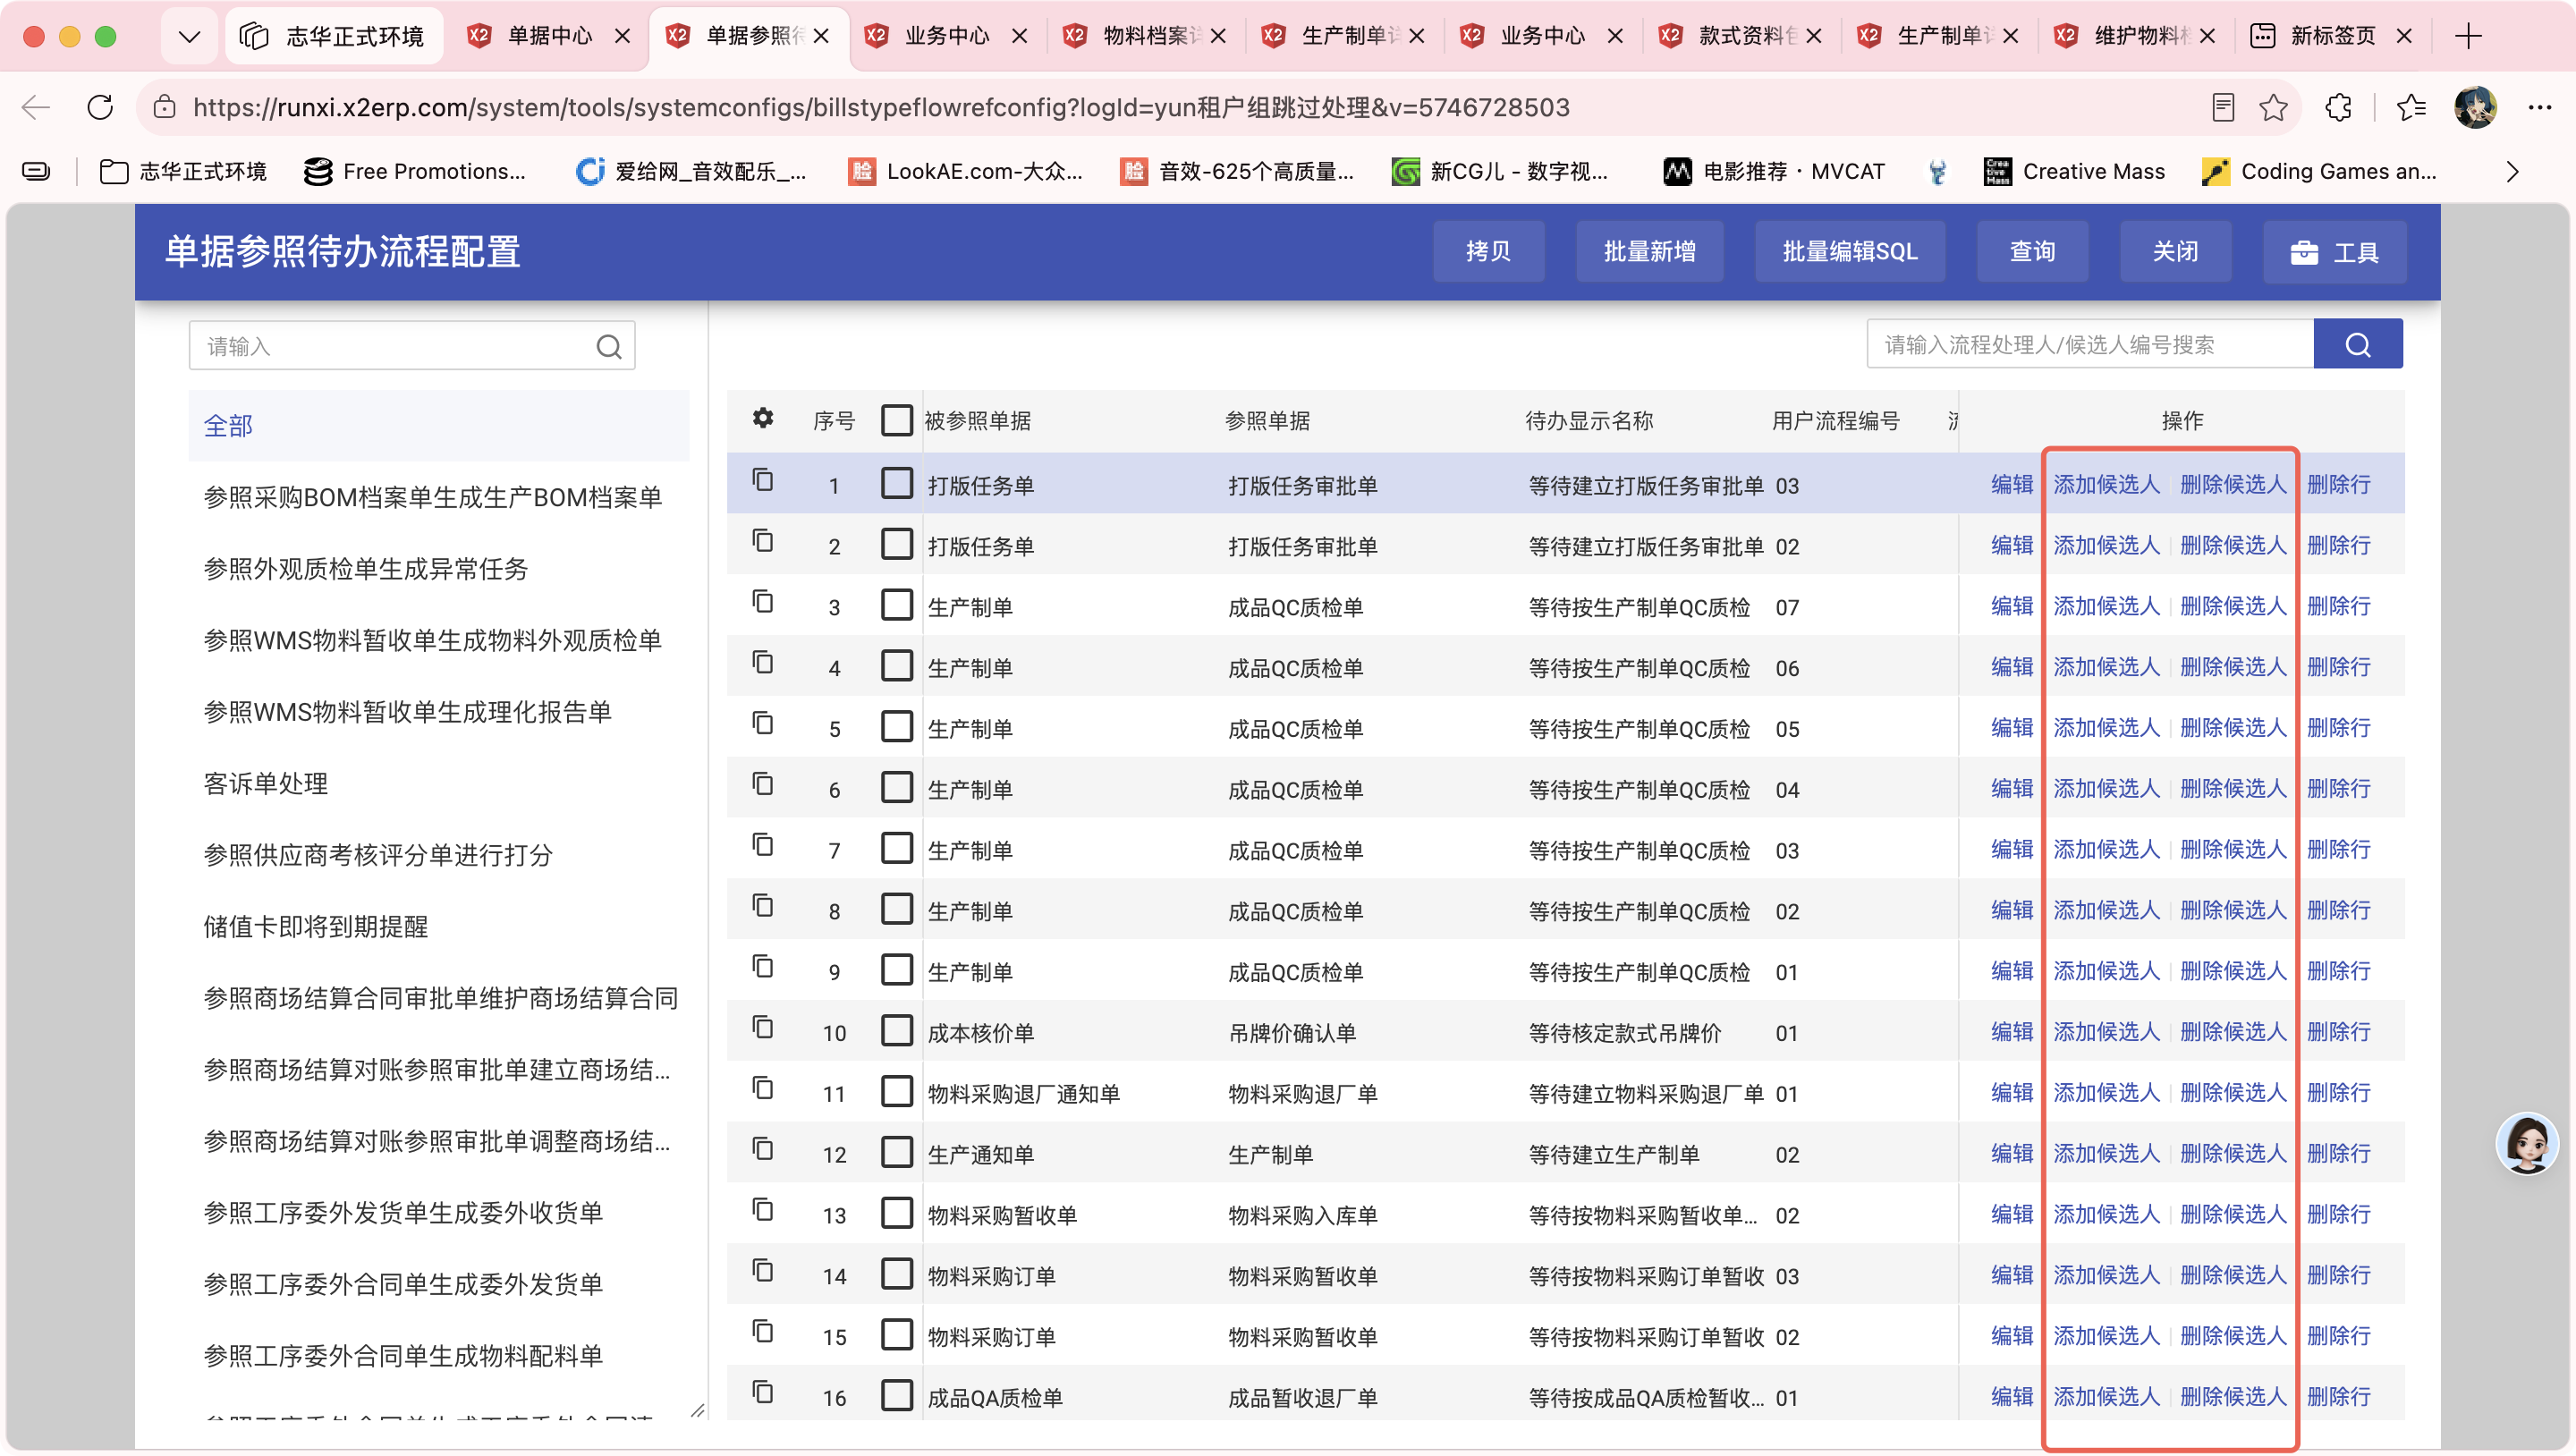Open browser settings and more menu
Screen dimensions: 2576x1456
click(2539, 107)
